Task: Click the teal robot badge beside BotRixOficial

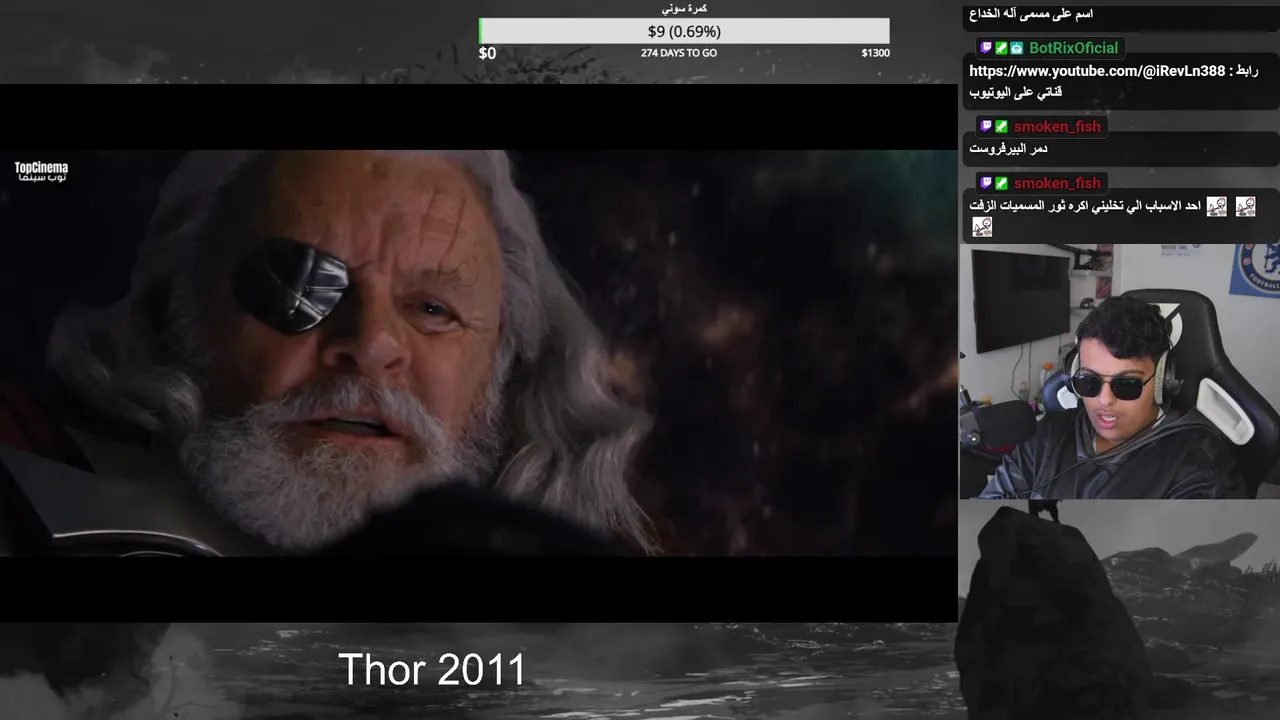Action: [1016, 48]
